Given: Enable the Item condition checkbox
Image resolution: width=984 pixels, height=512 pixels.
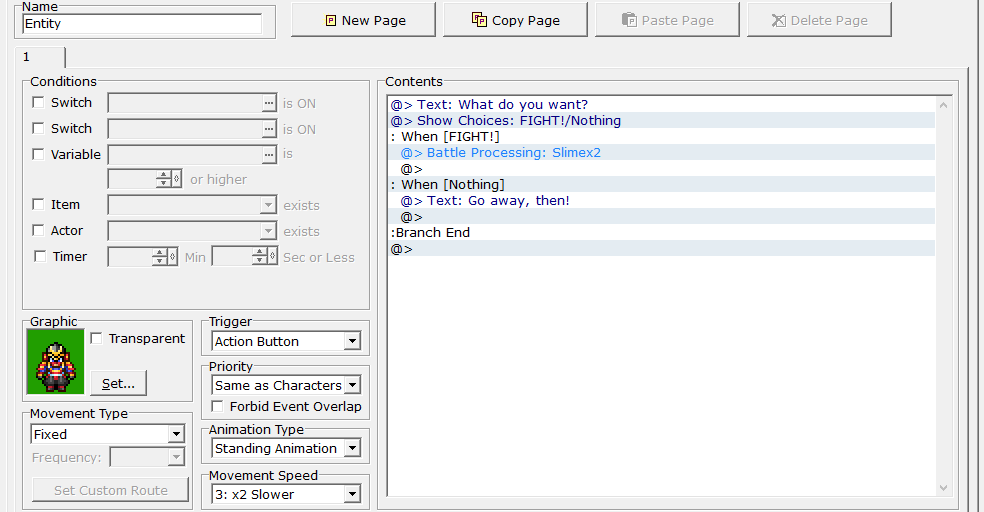Looking at the screenshot, I should coord(39,205).
